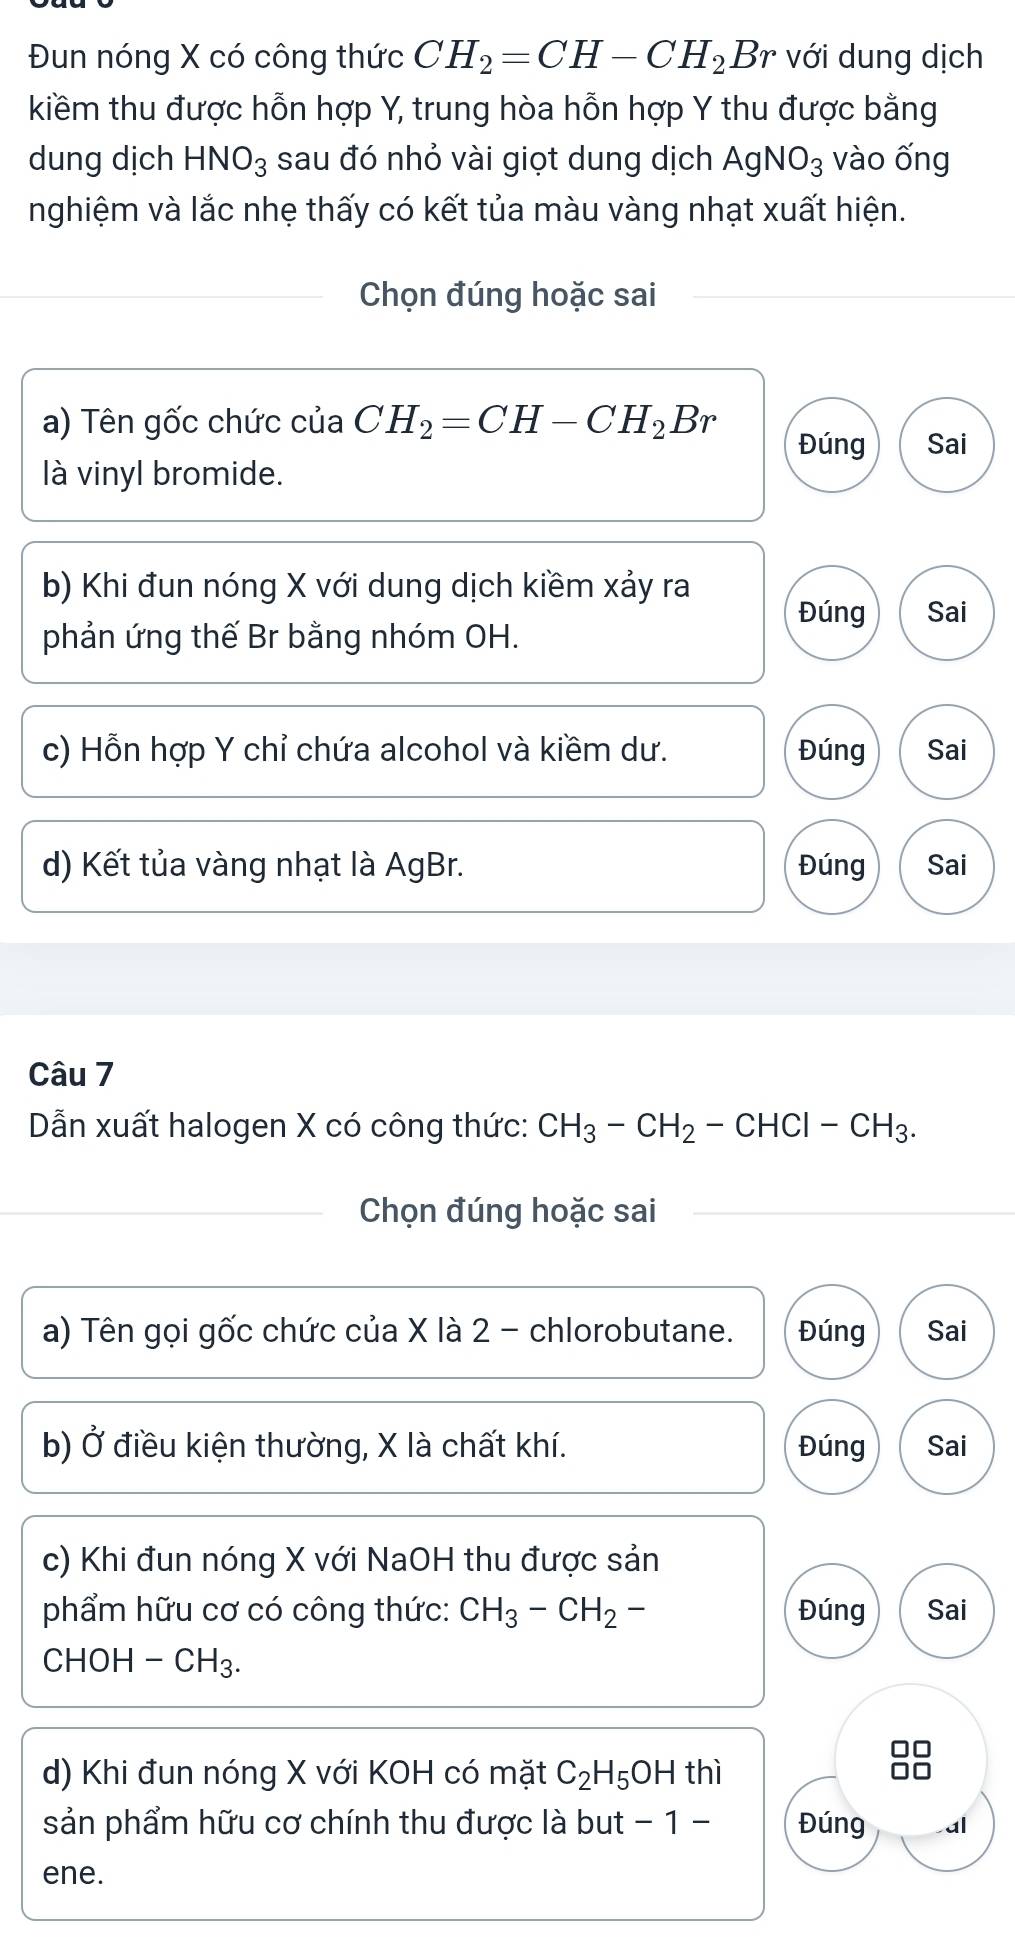Mark the vinyl bromide statement as Đúng
Screen dimensions: 1015x1944
point(832,445)
